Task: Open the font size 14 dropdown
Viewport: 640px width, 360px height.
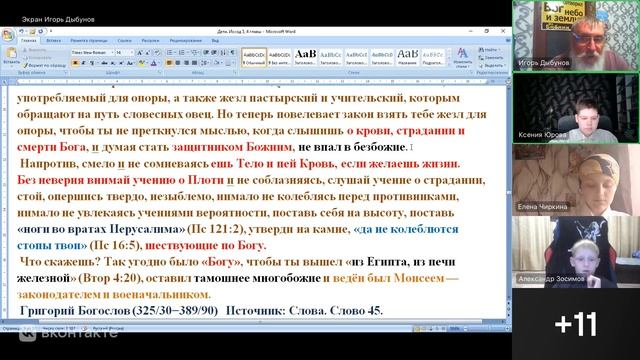Action: [132, 53]
